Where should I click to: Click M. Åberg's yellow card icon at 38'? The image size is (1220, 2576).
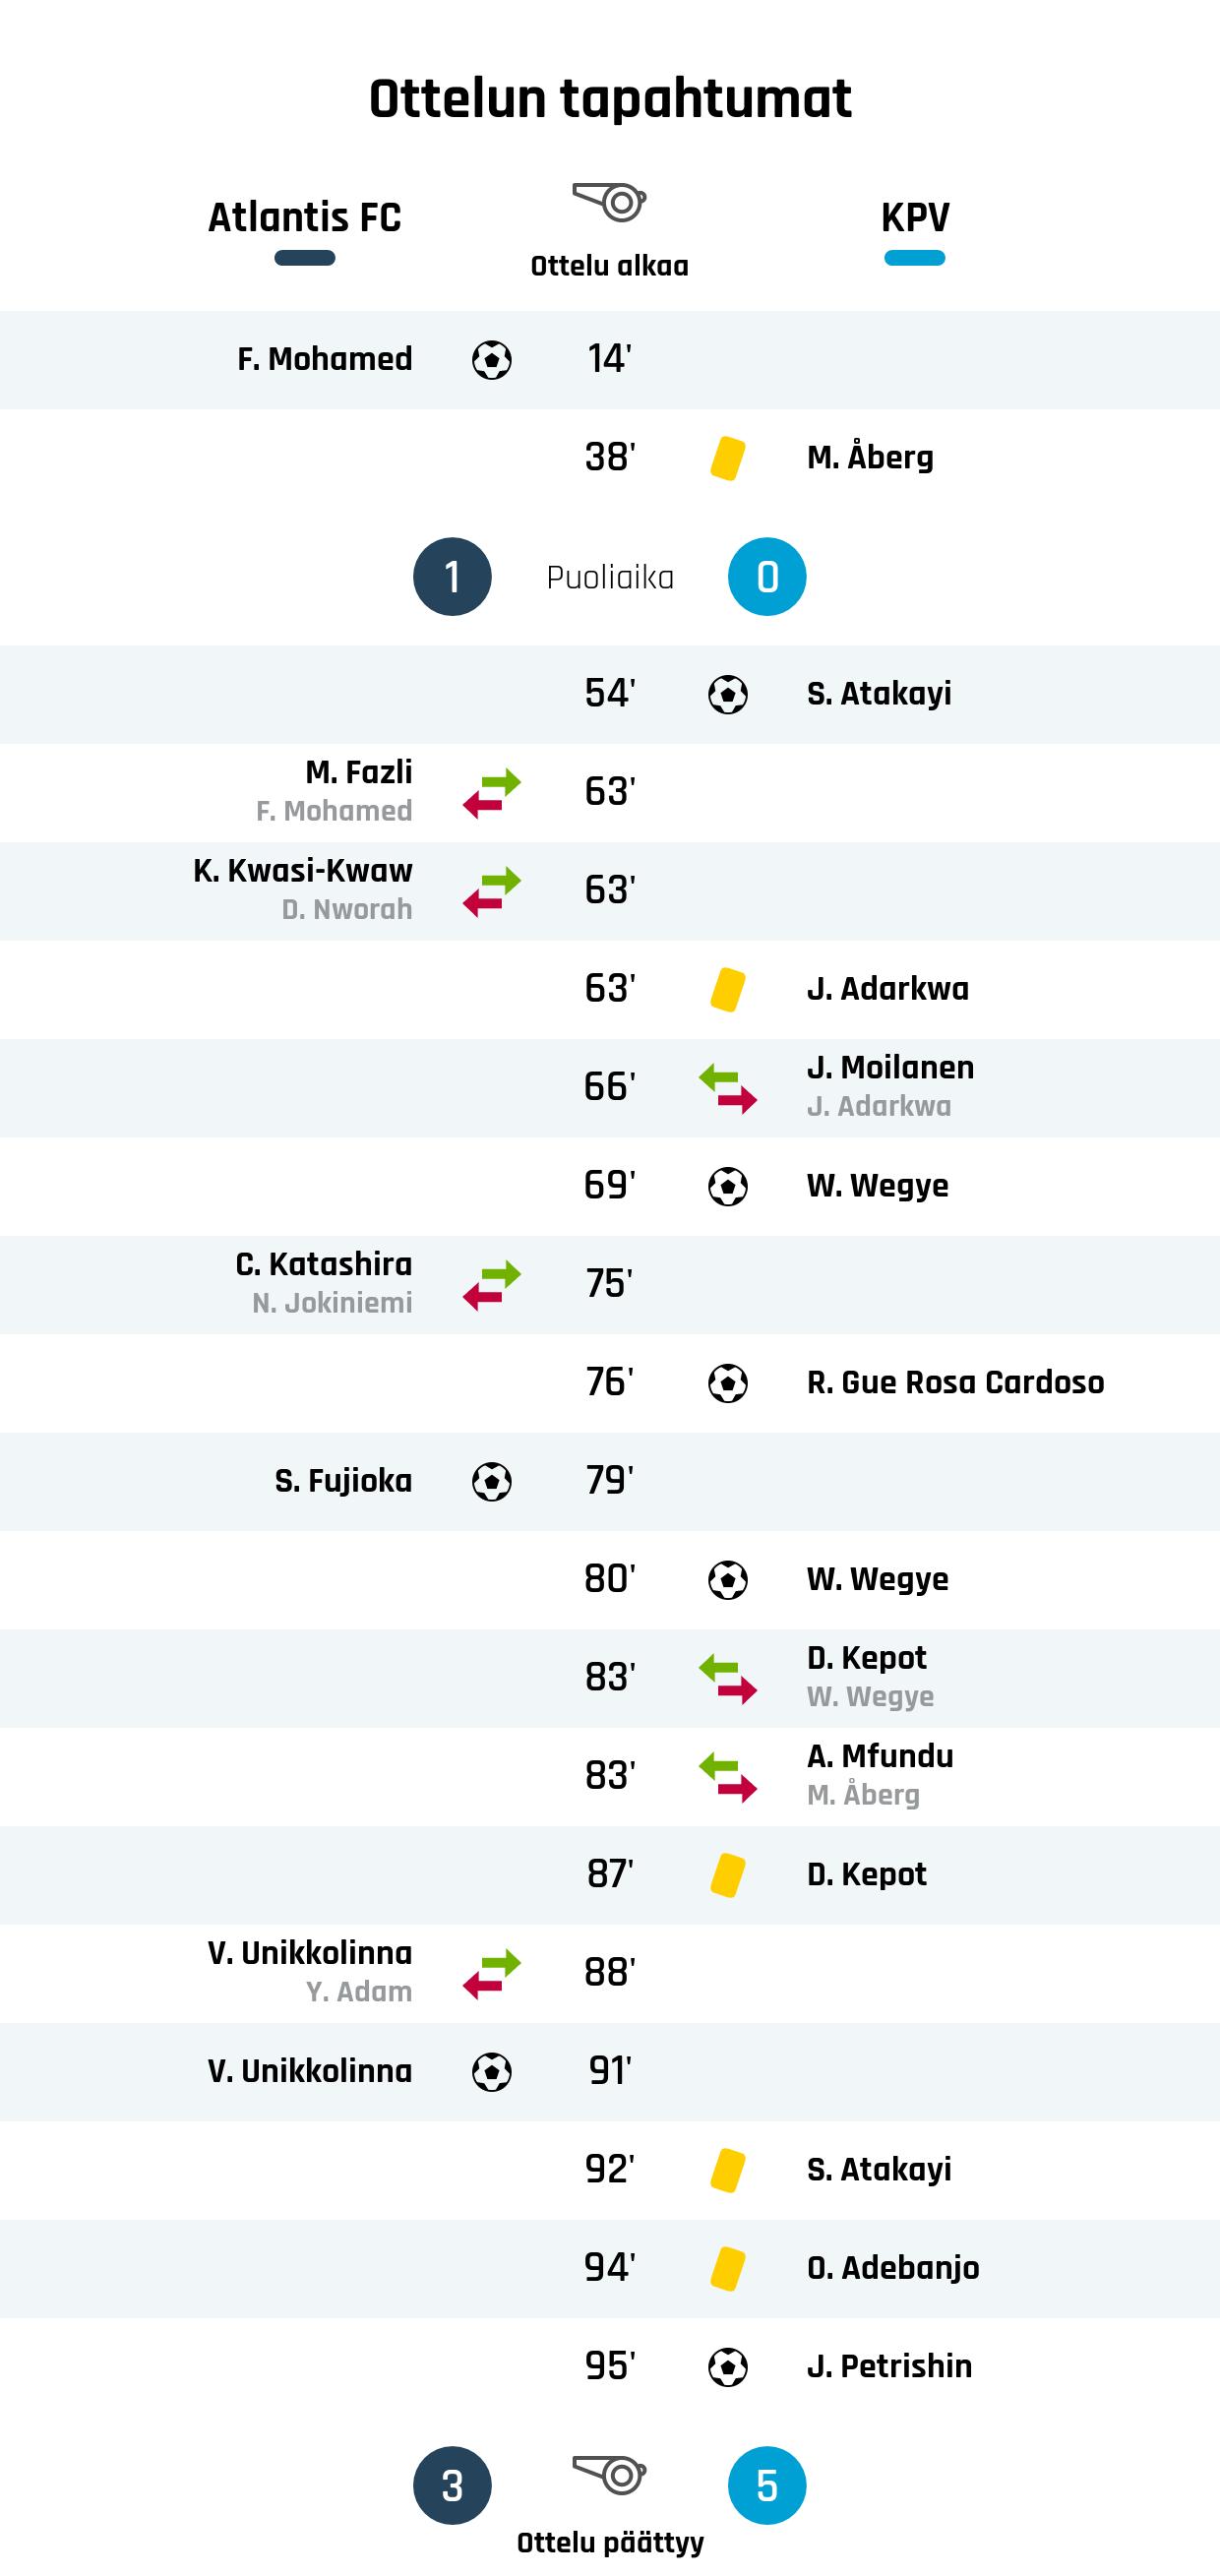[727, 458]
